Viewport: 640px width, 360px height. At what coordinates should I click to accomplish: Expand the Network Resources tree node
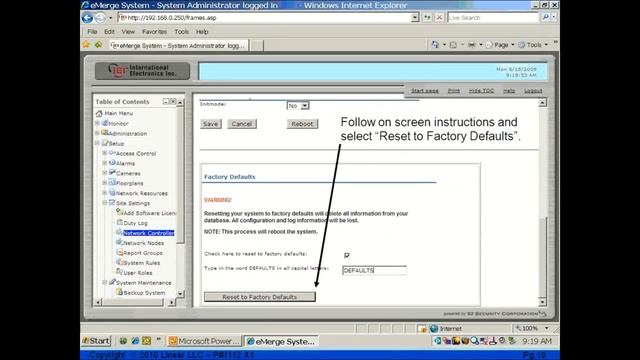[x=105, y=193]
